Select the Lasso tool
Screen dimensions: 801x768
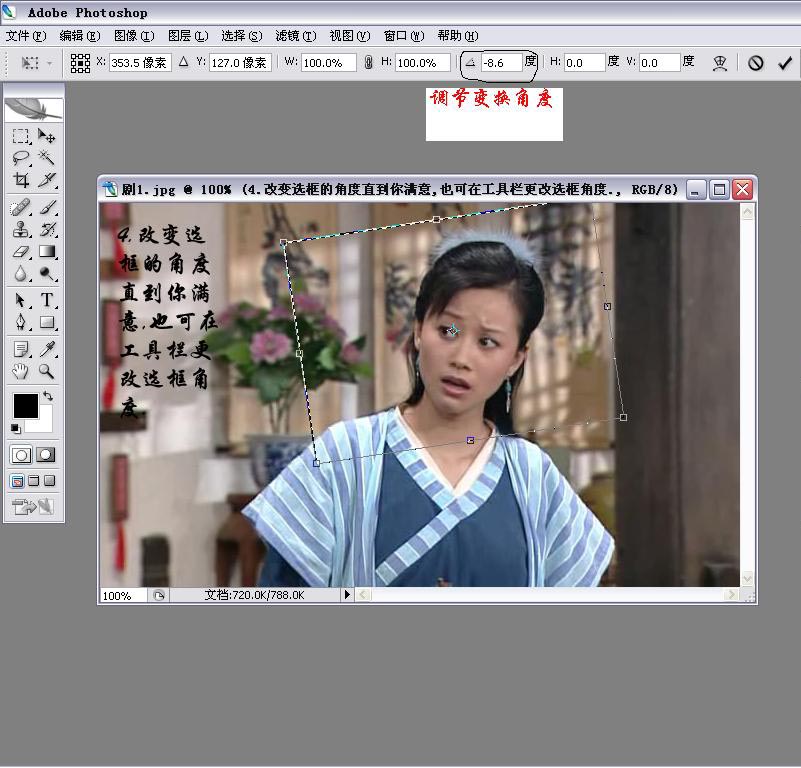coord(21,158)
